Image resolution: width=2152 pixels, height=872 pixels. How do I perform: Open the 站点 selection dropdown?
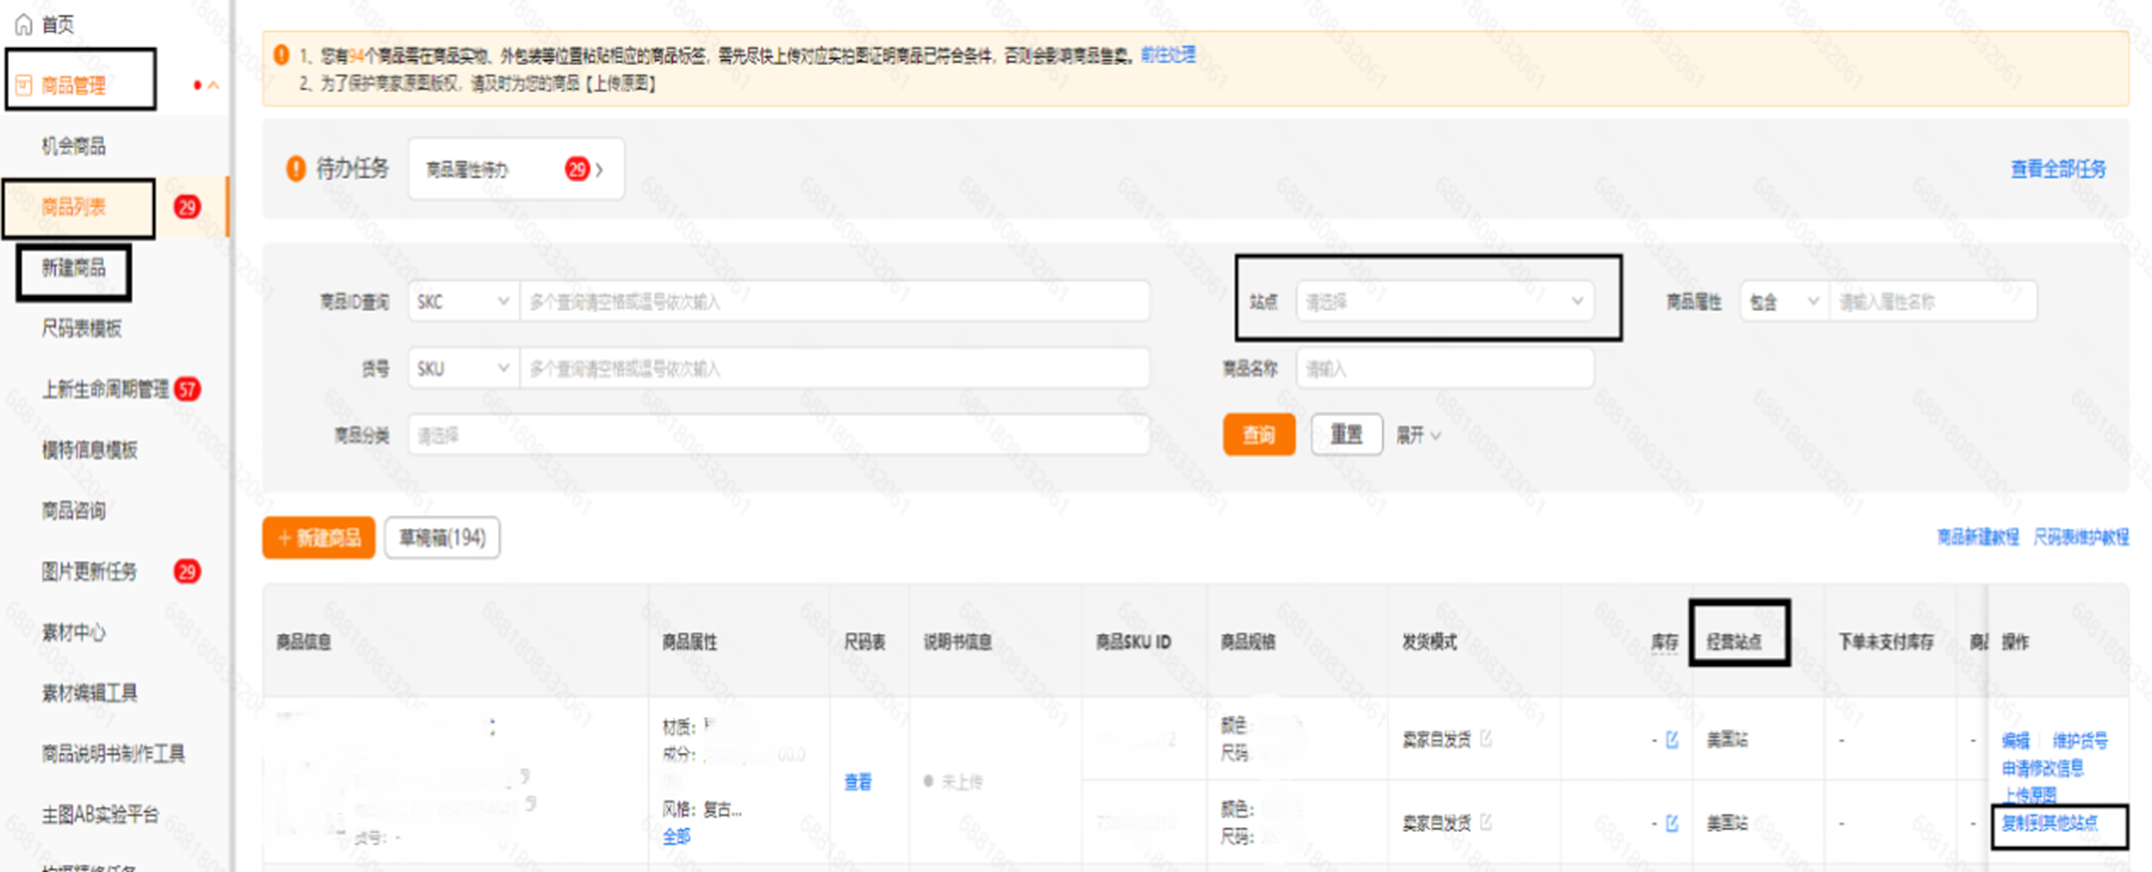1443,301
